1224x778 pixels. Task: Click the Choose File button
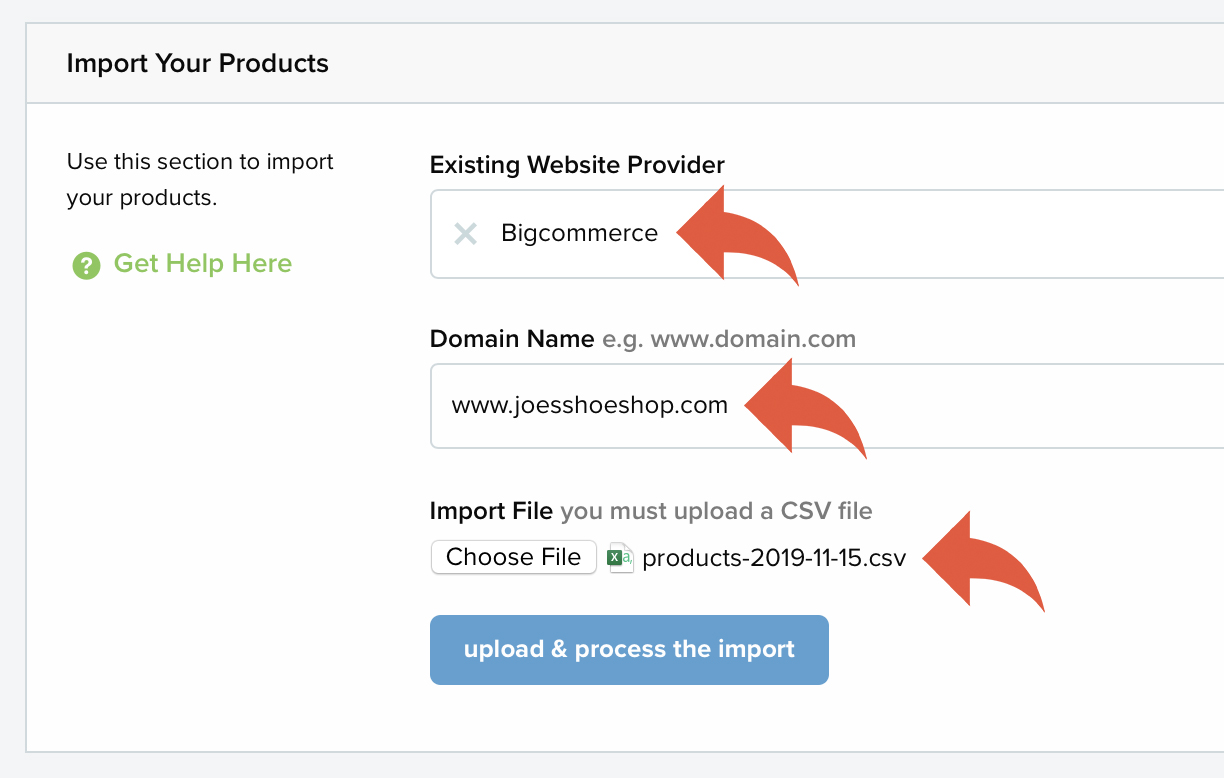click(x=514, y=557)
